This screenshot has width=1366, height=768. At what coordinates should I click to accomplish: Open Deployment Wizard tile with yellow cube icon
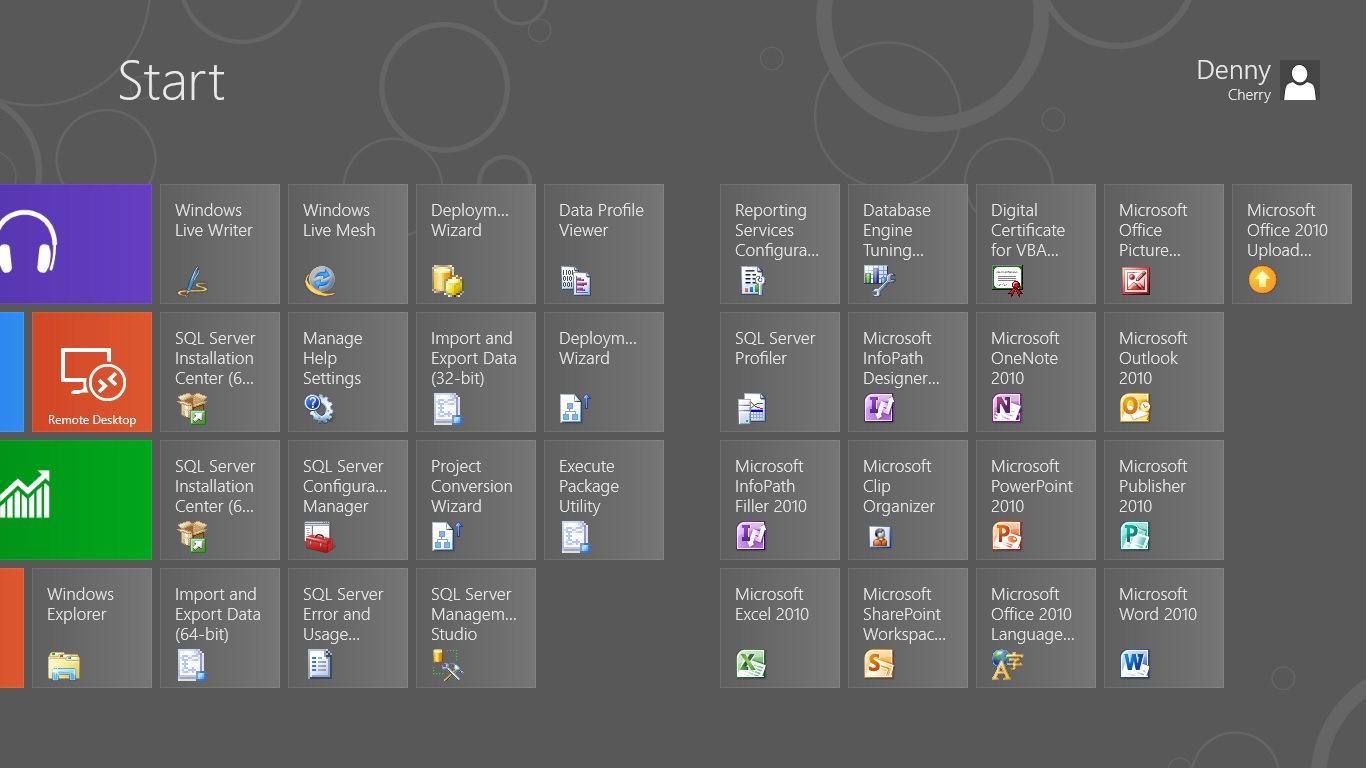click(476, 244)
